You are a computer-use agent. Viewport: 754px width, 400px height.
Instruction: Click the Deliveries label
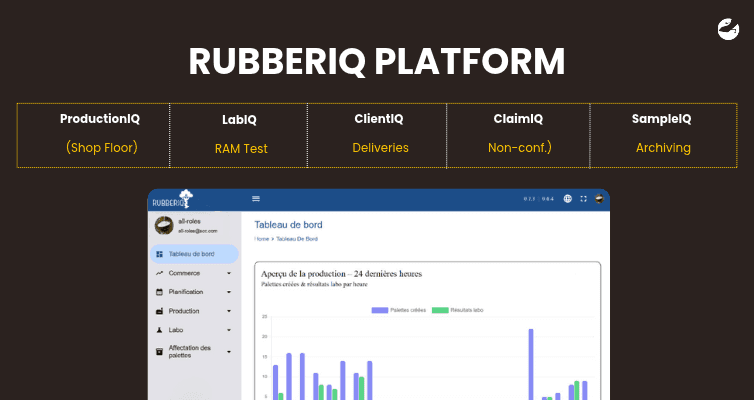[380, 148]
